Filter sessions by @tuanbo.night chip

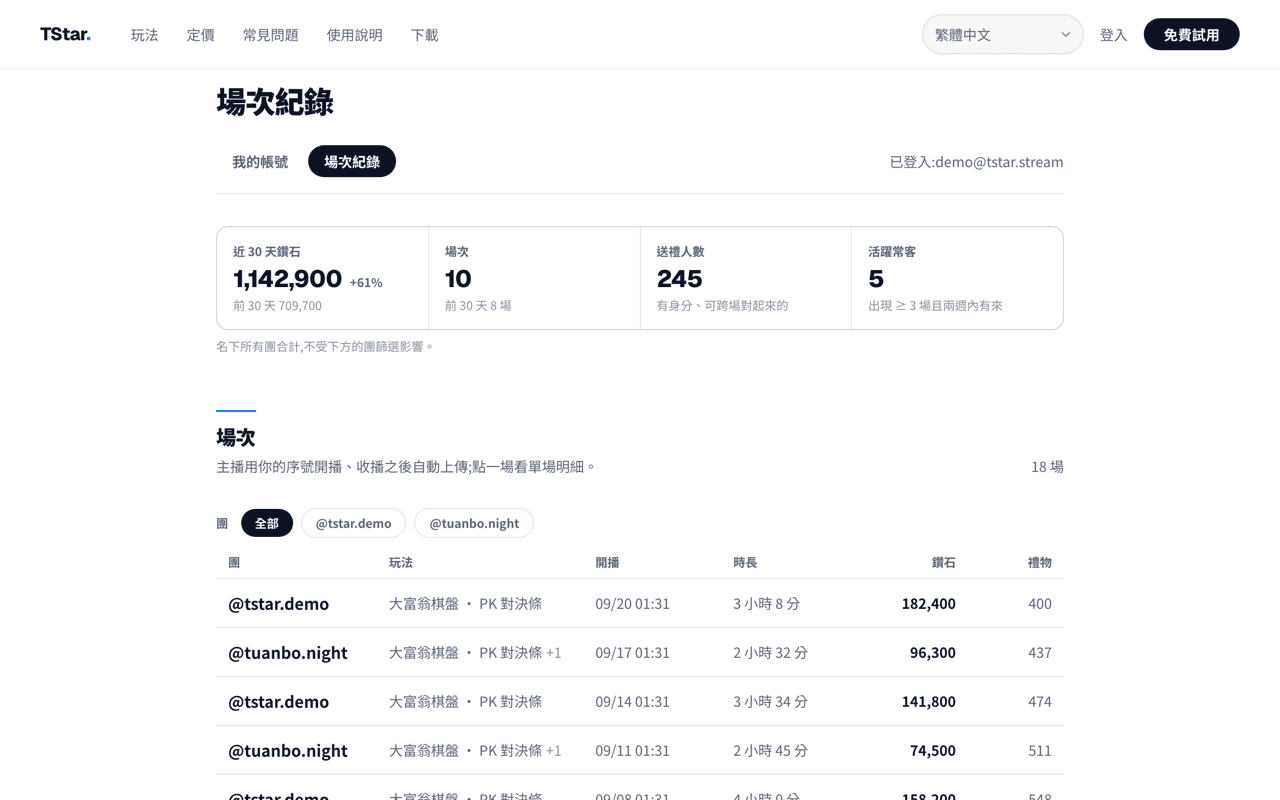point(474,523)
